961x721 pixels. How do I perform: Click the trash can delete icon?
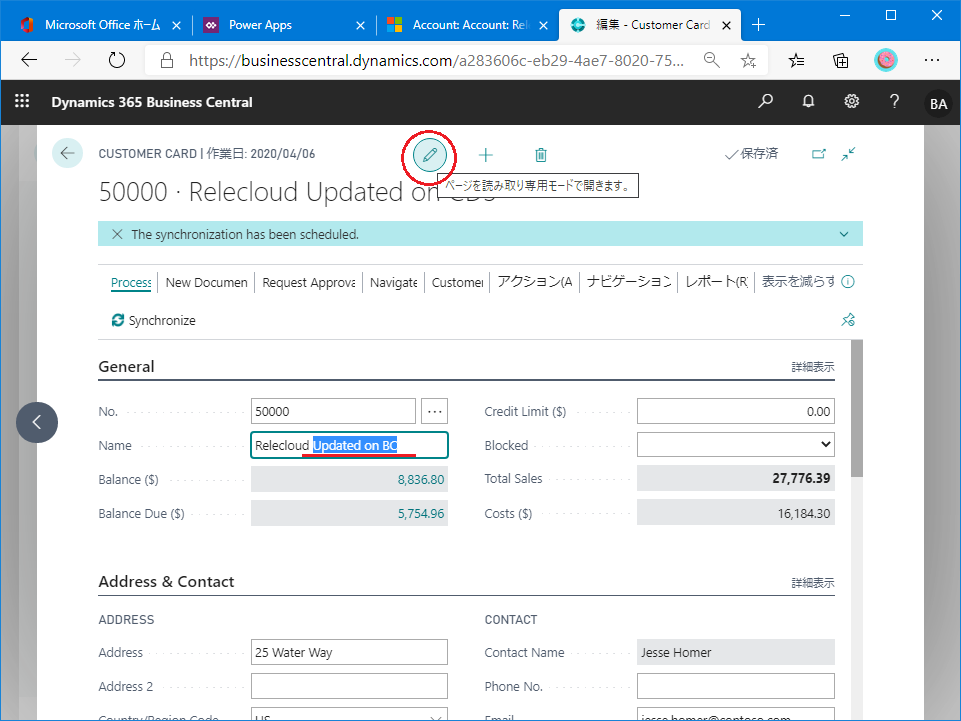tap(541, 155)
